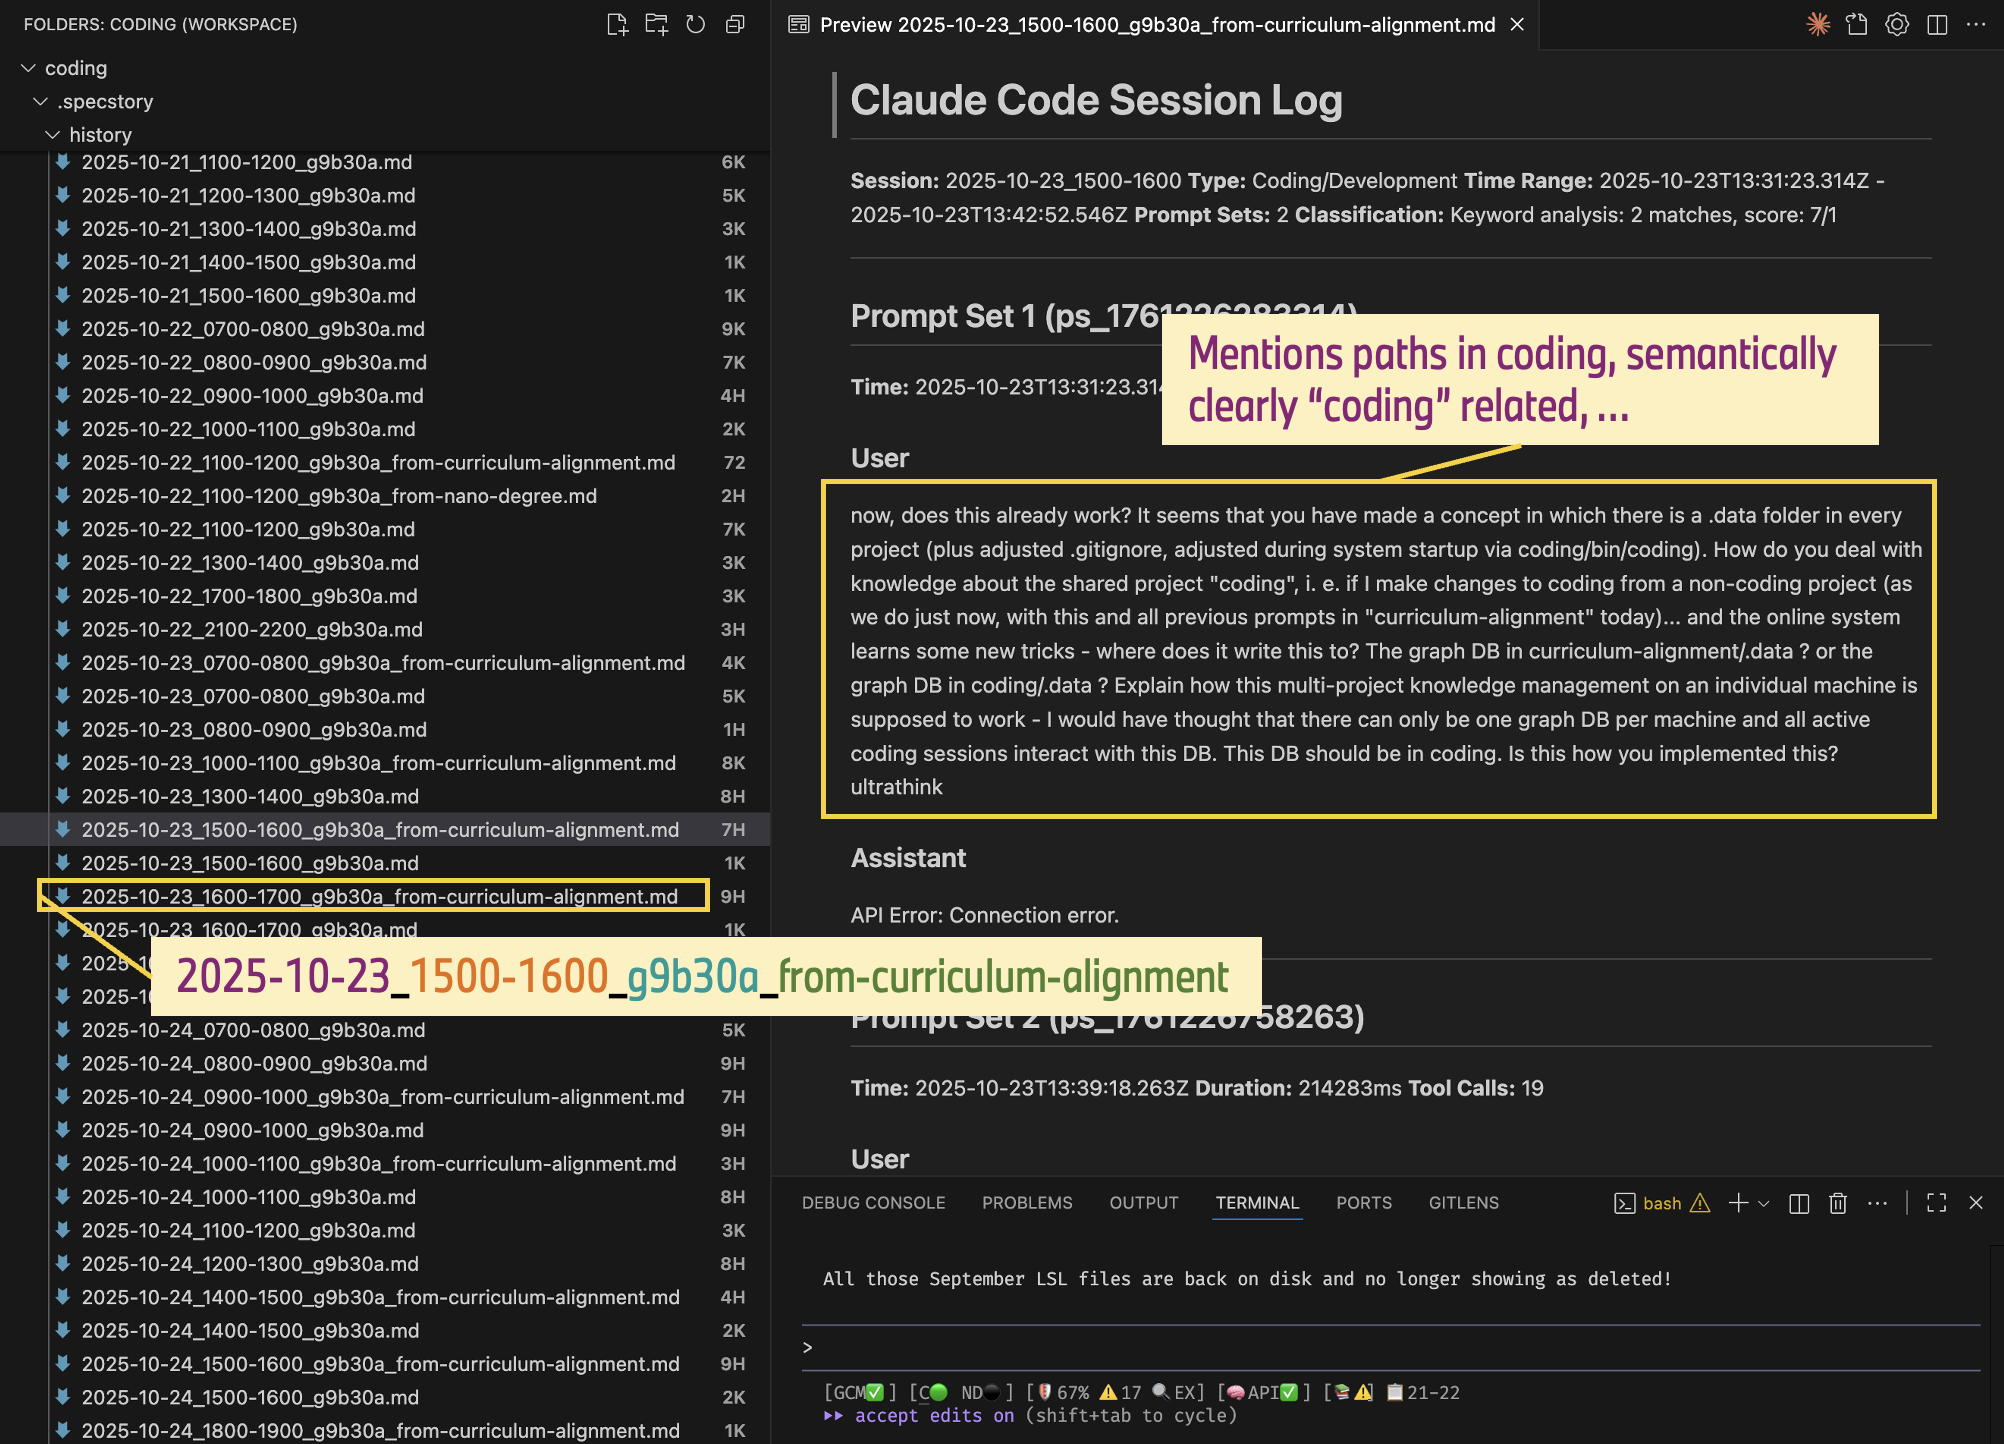Click the 'API Error: Connection error.' text
The width and height of the screenshot is (2004, 1444).
point(984,915)
